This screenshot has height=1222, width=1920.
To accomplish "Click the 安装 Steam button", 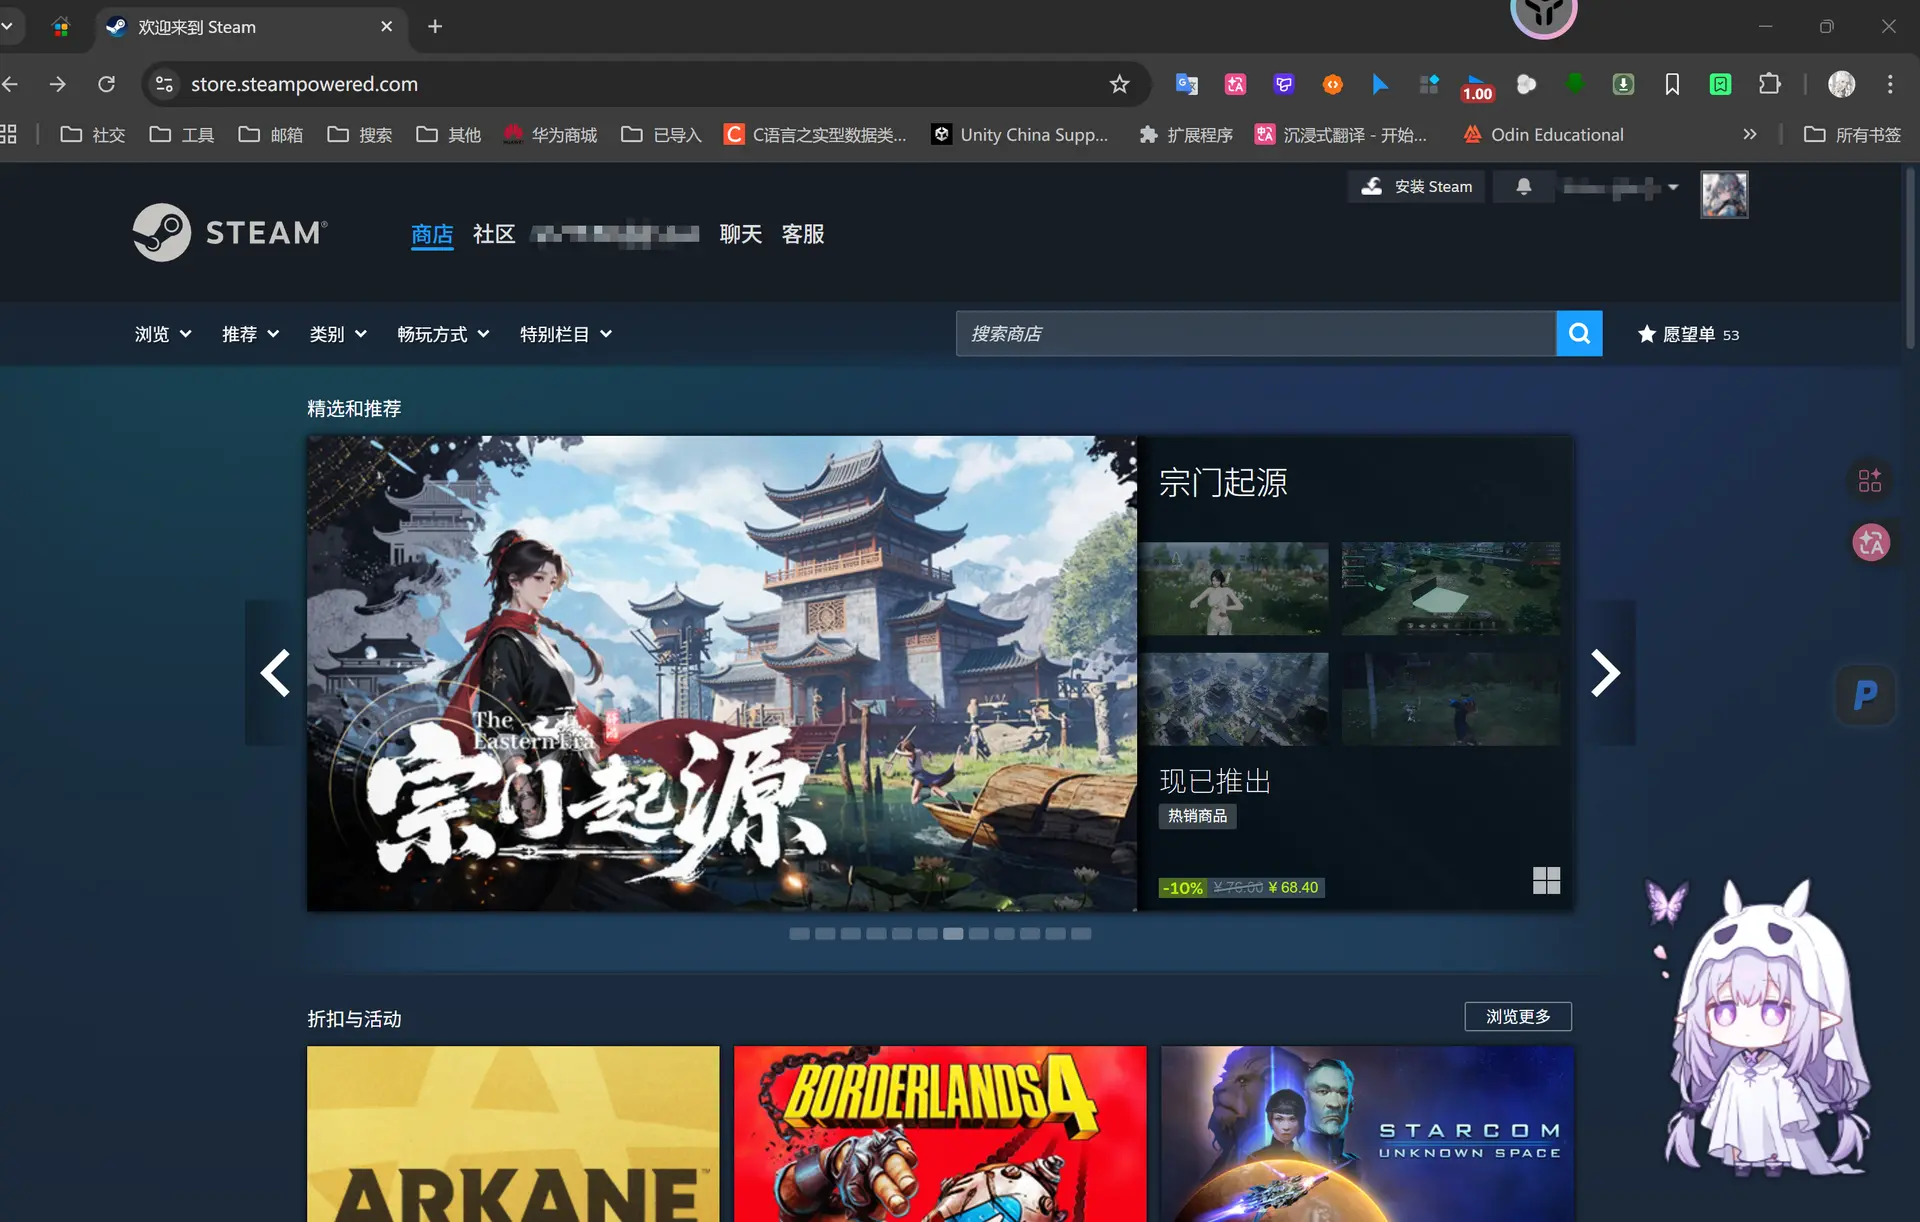I will click(x=1417, y=187).
